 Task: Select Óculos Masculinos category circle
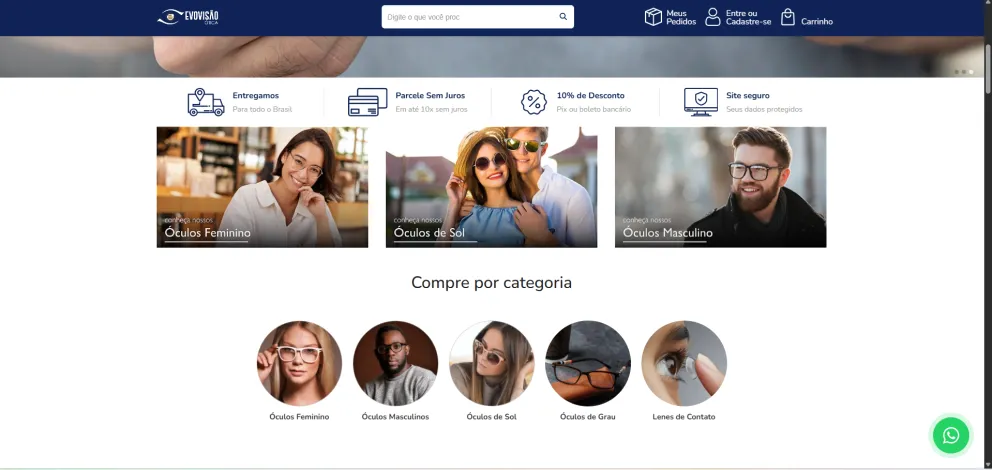[x=395, y=363]
